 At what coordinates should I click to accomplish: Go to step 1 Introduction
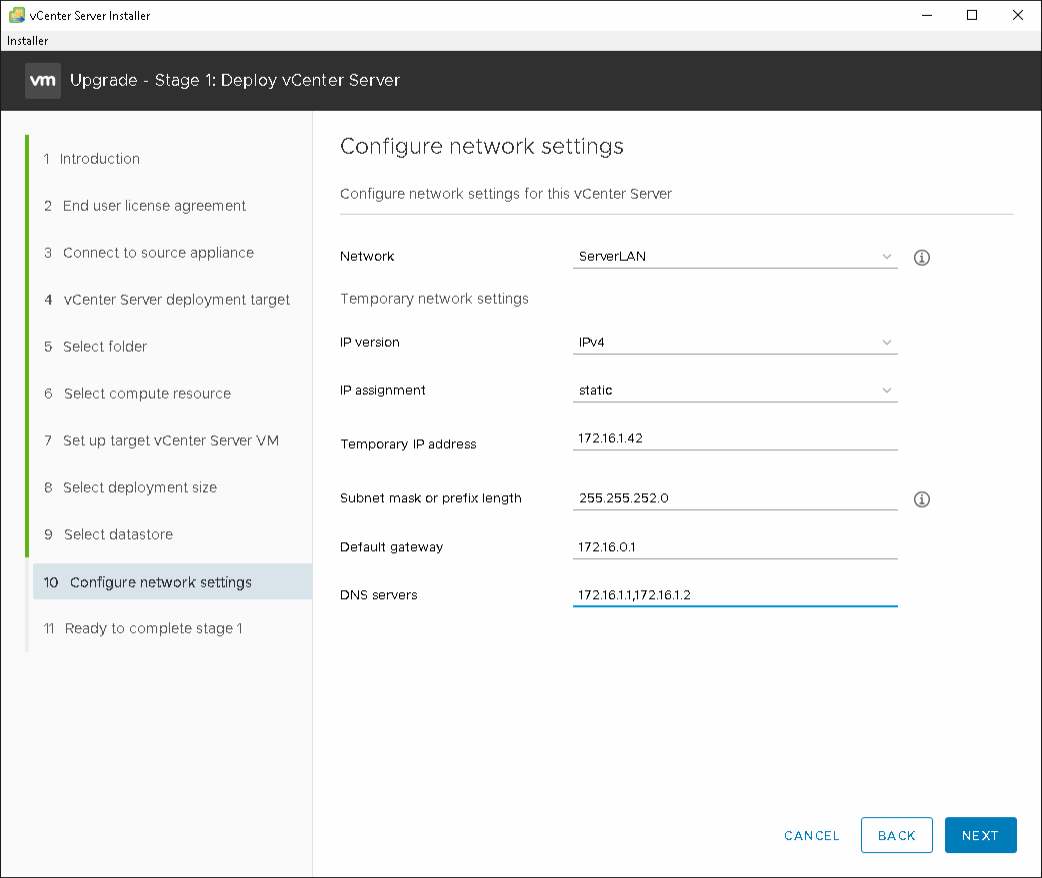(x=99, y=159)
